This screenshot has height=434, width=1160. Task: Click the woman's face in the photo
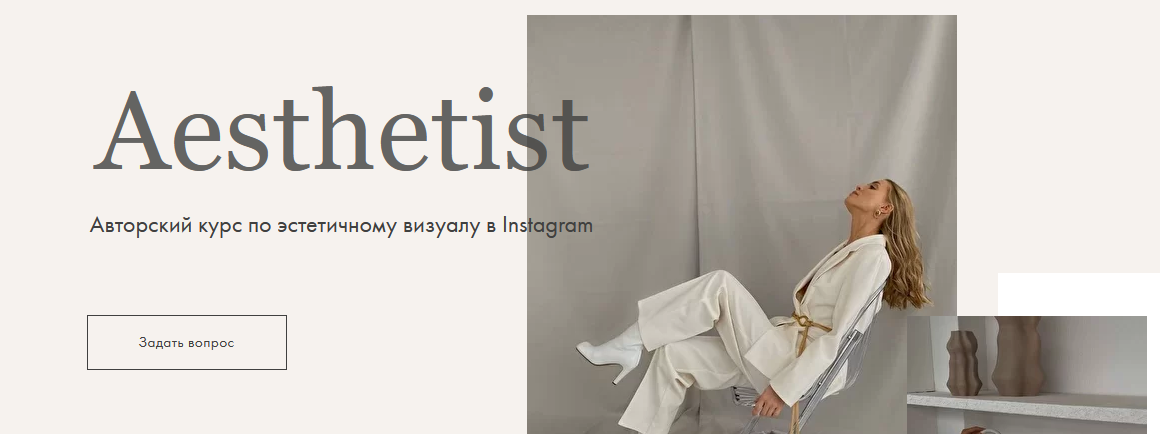pyautogui.click(x=865, y=196)
